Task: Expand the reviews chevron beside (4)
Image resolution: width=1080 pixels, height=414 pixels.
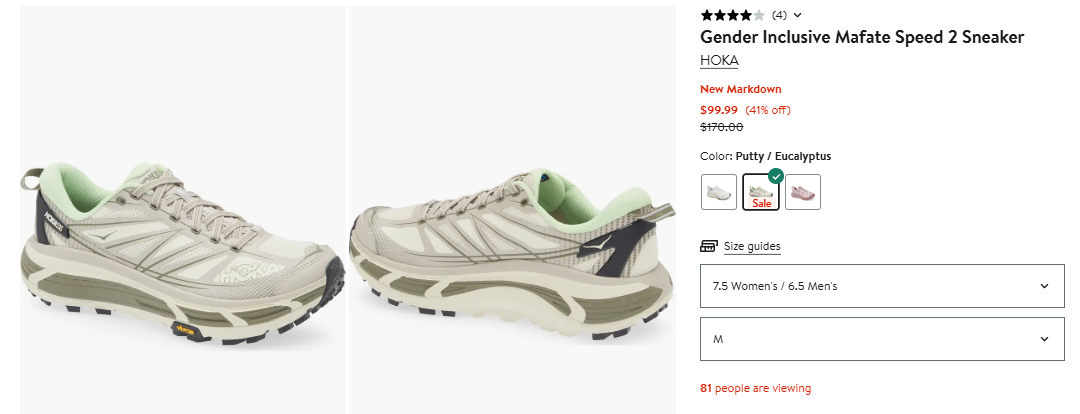Action: (x=798, y=15)
